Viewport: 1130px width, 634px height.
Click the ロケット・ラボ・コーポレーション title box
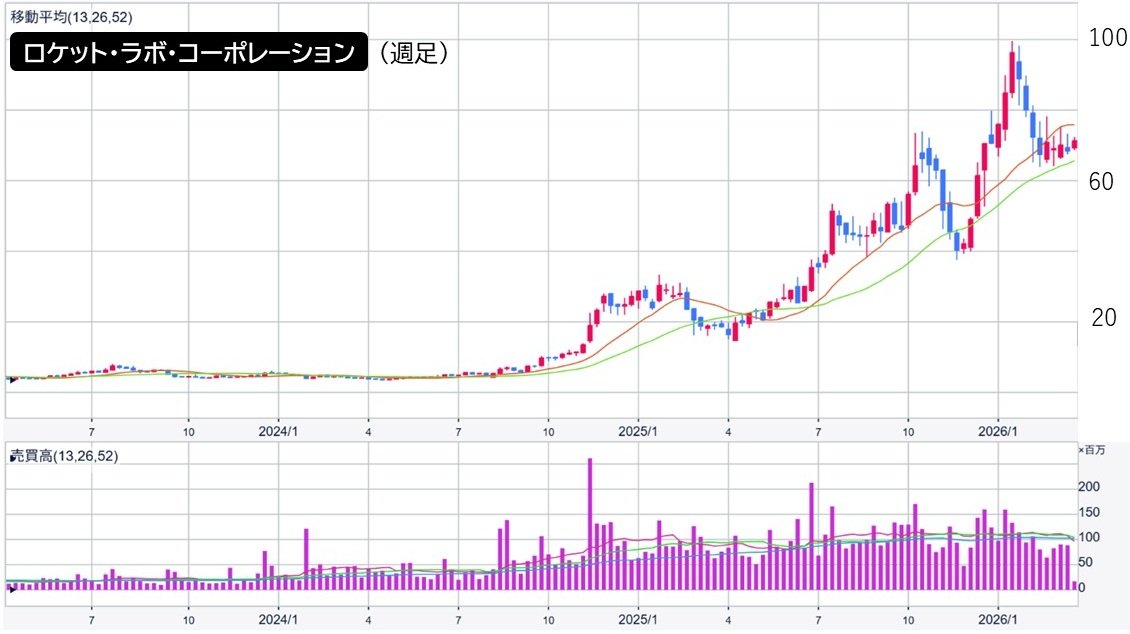(x=185, y=54)
